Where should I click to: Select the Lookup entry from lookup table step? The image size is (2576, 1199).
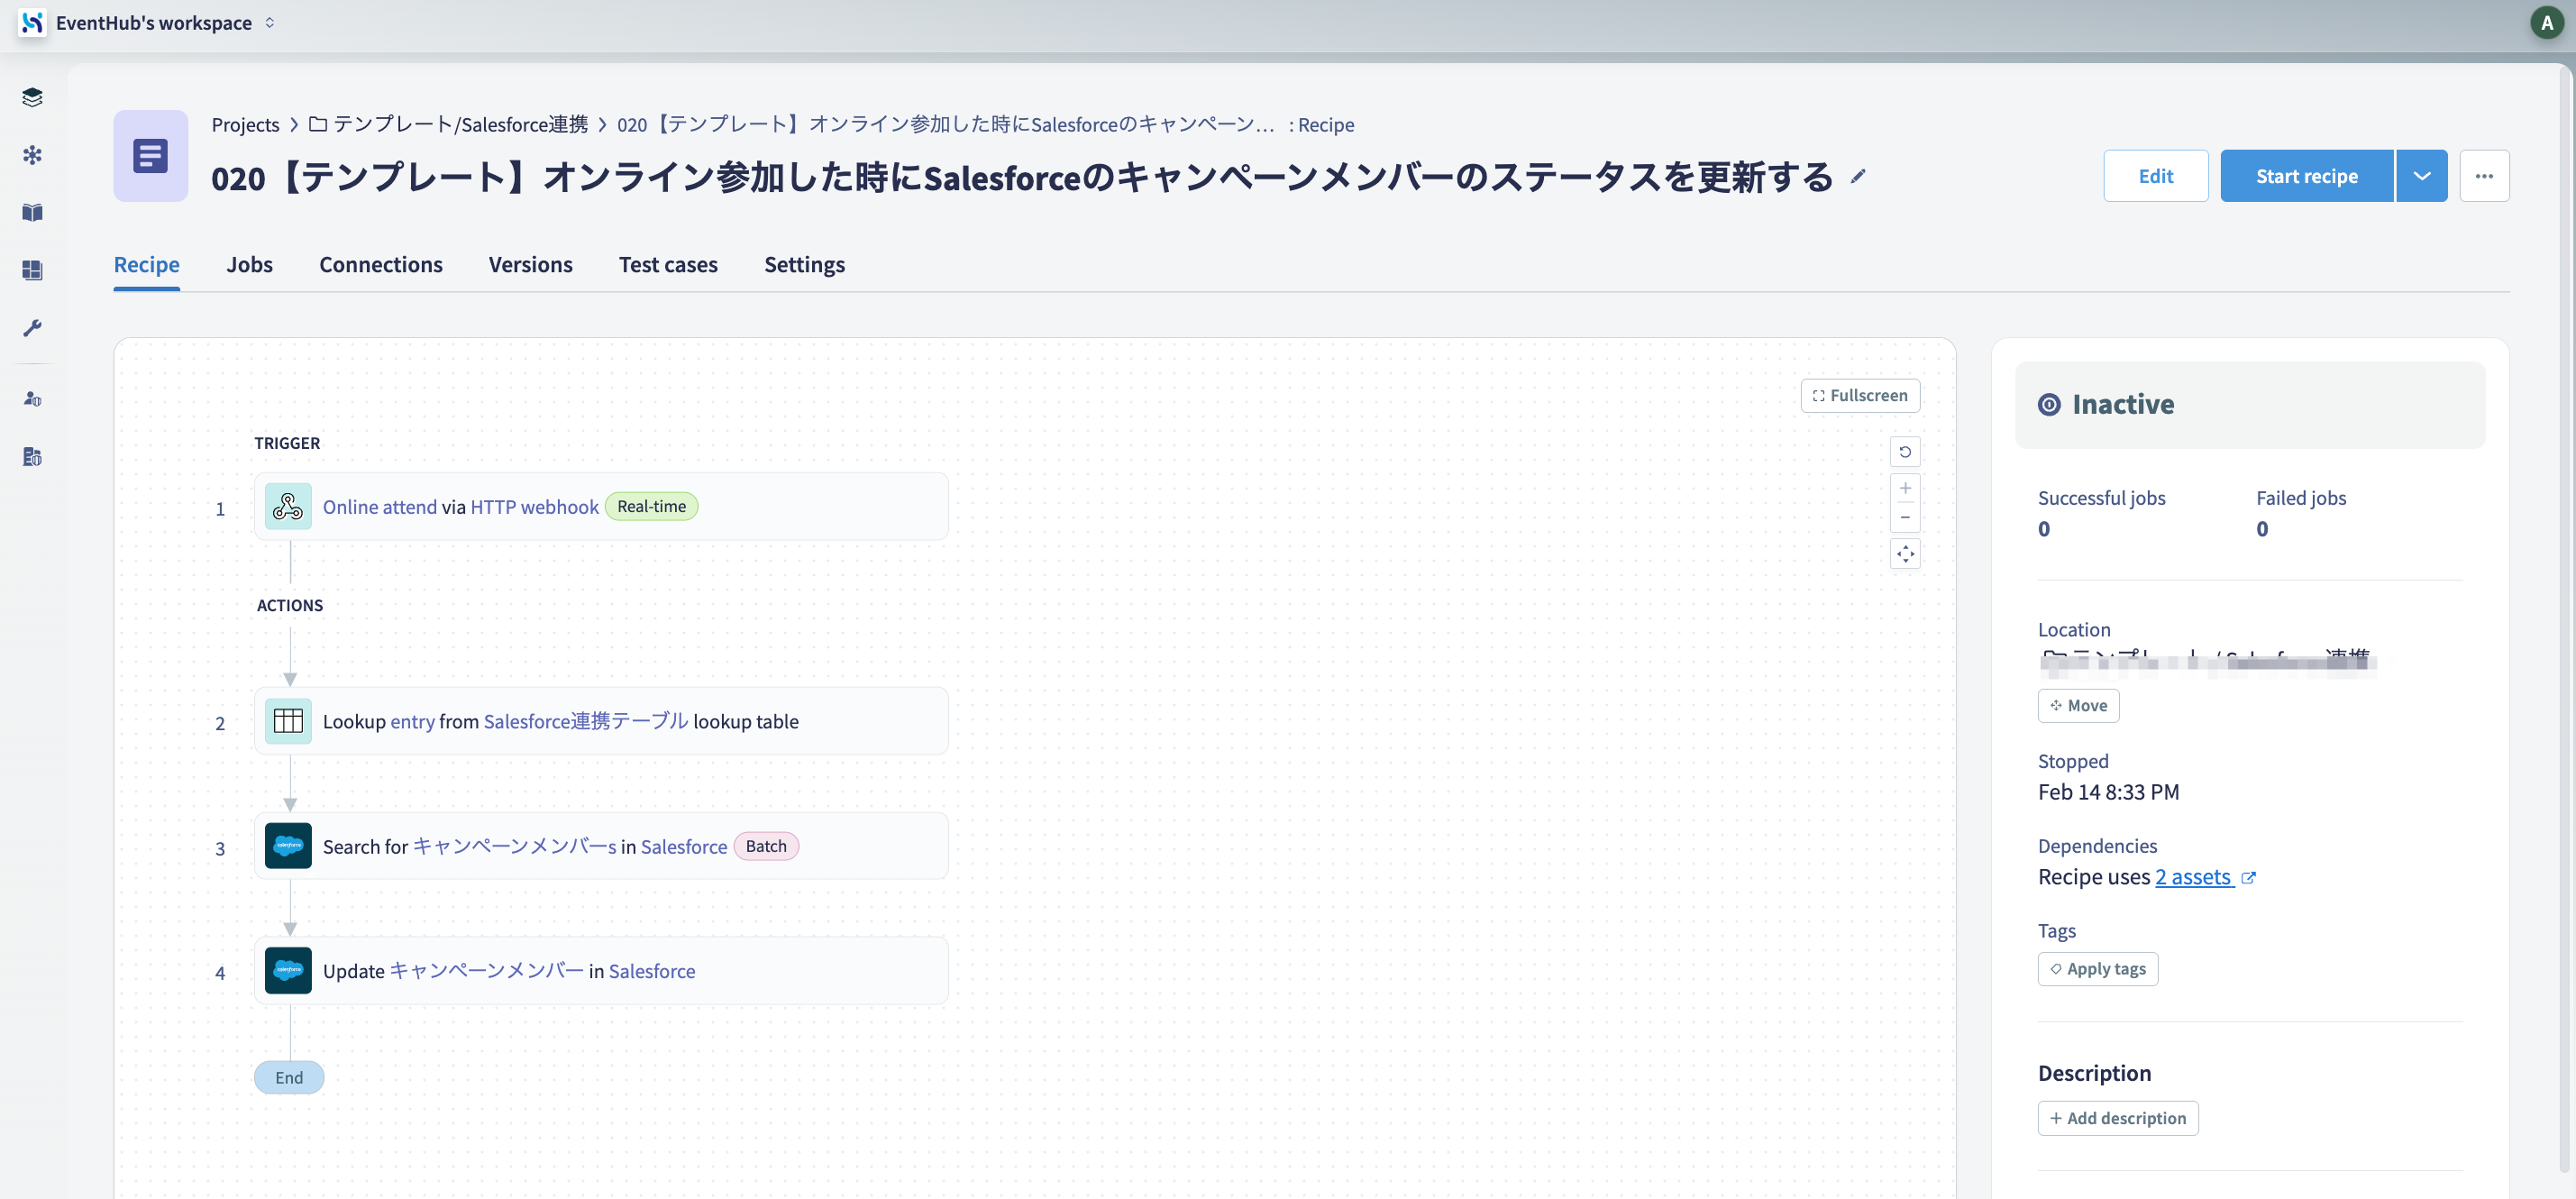601,721
